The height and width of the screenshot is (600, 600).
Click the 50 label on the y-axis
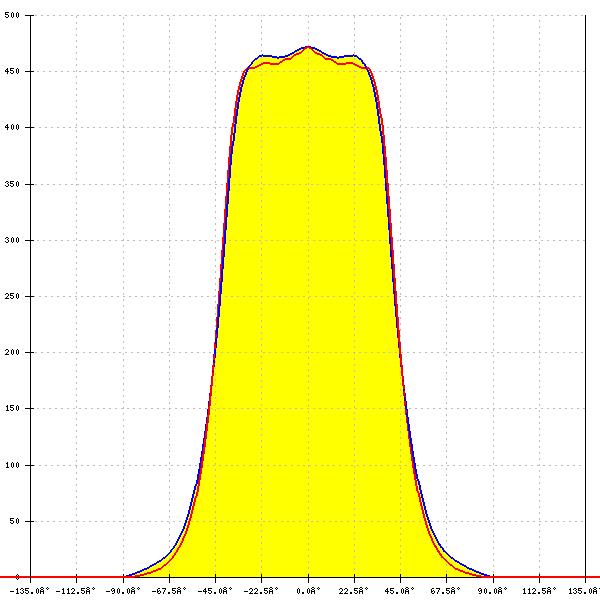click(x=14, y=521)
